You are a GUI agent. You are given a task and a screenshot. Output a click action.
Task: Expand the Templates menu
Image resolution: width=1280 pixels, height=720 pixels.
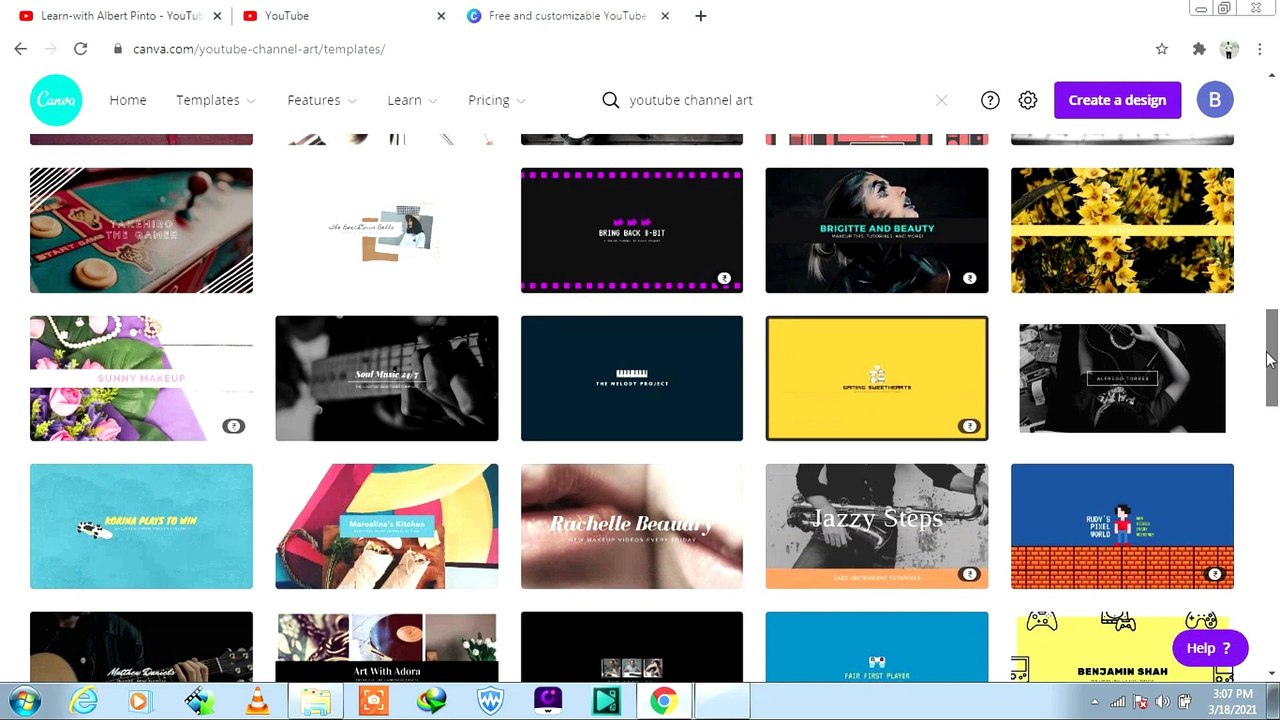click(x=216, y=100)
